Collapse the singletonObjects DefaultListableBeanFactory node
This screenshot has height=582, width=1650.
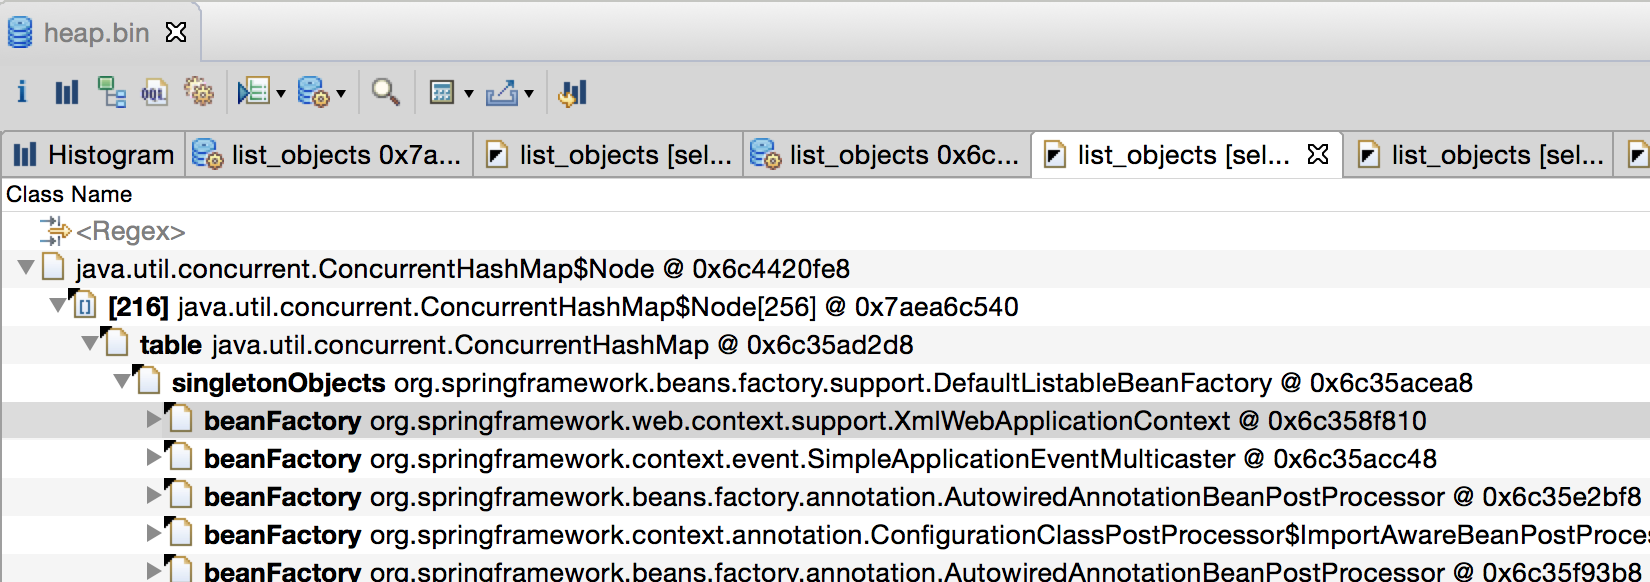tap(122, 382)
